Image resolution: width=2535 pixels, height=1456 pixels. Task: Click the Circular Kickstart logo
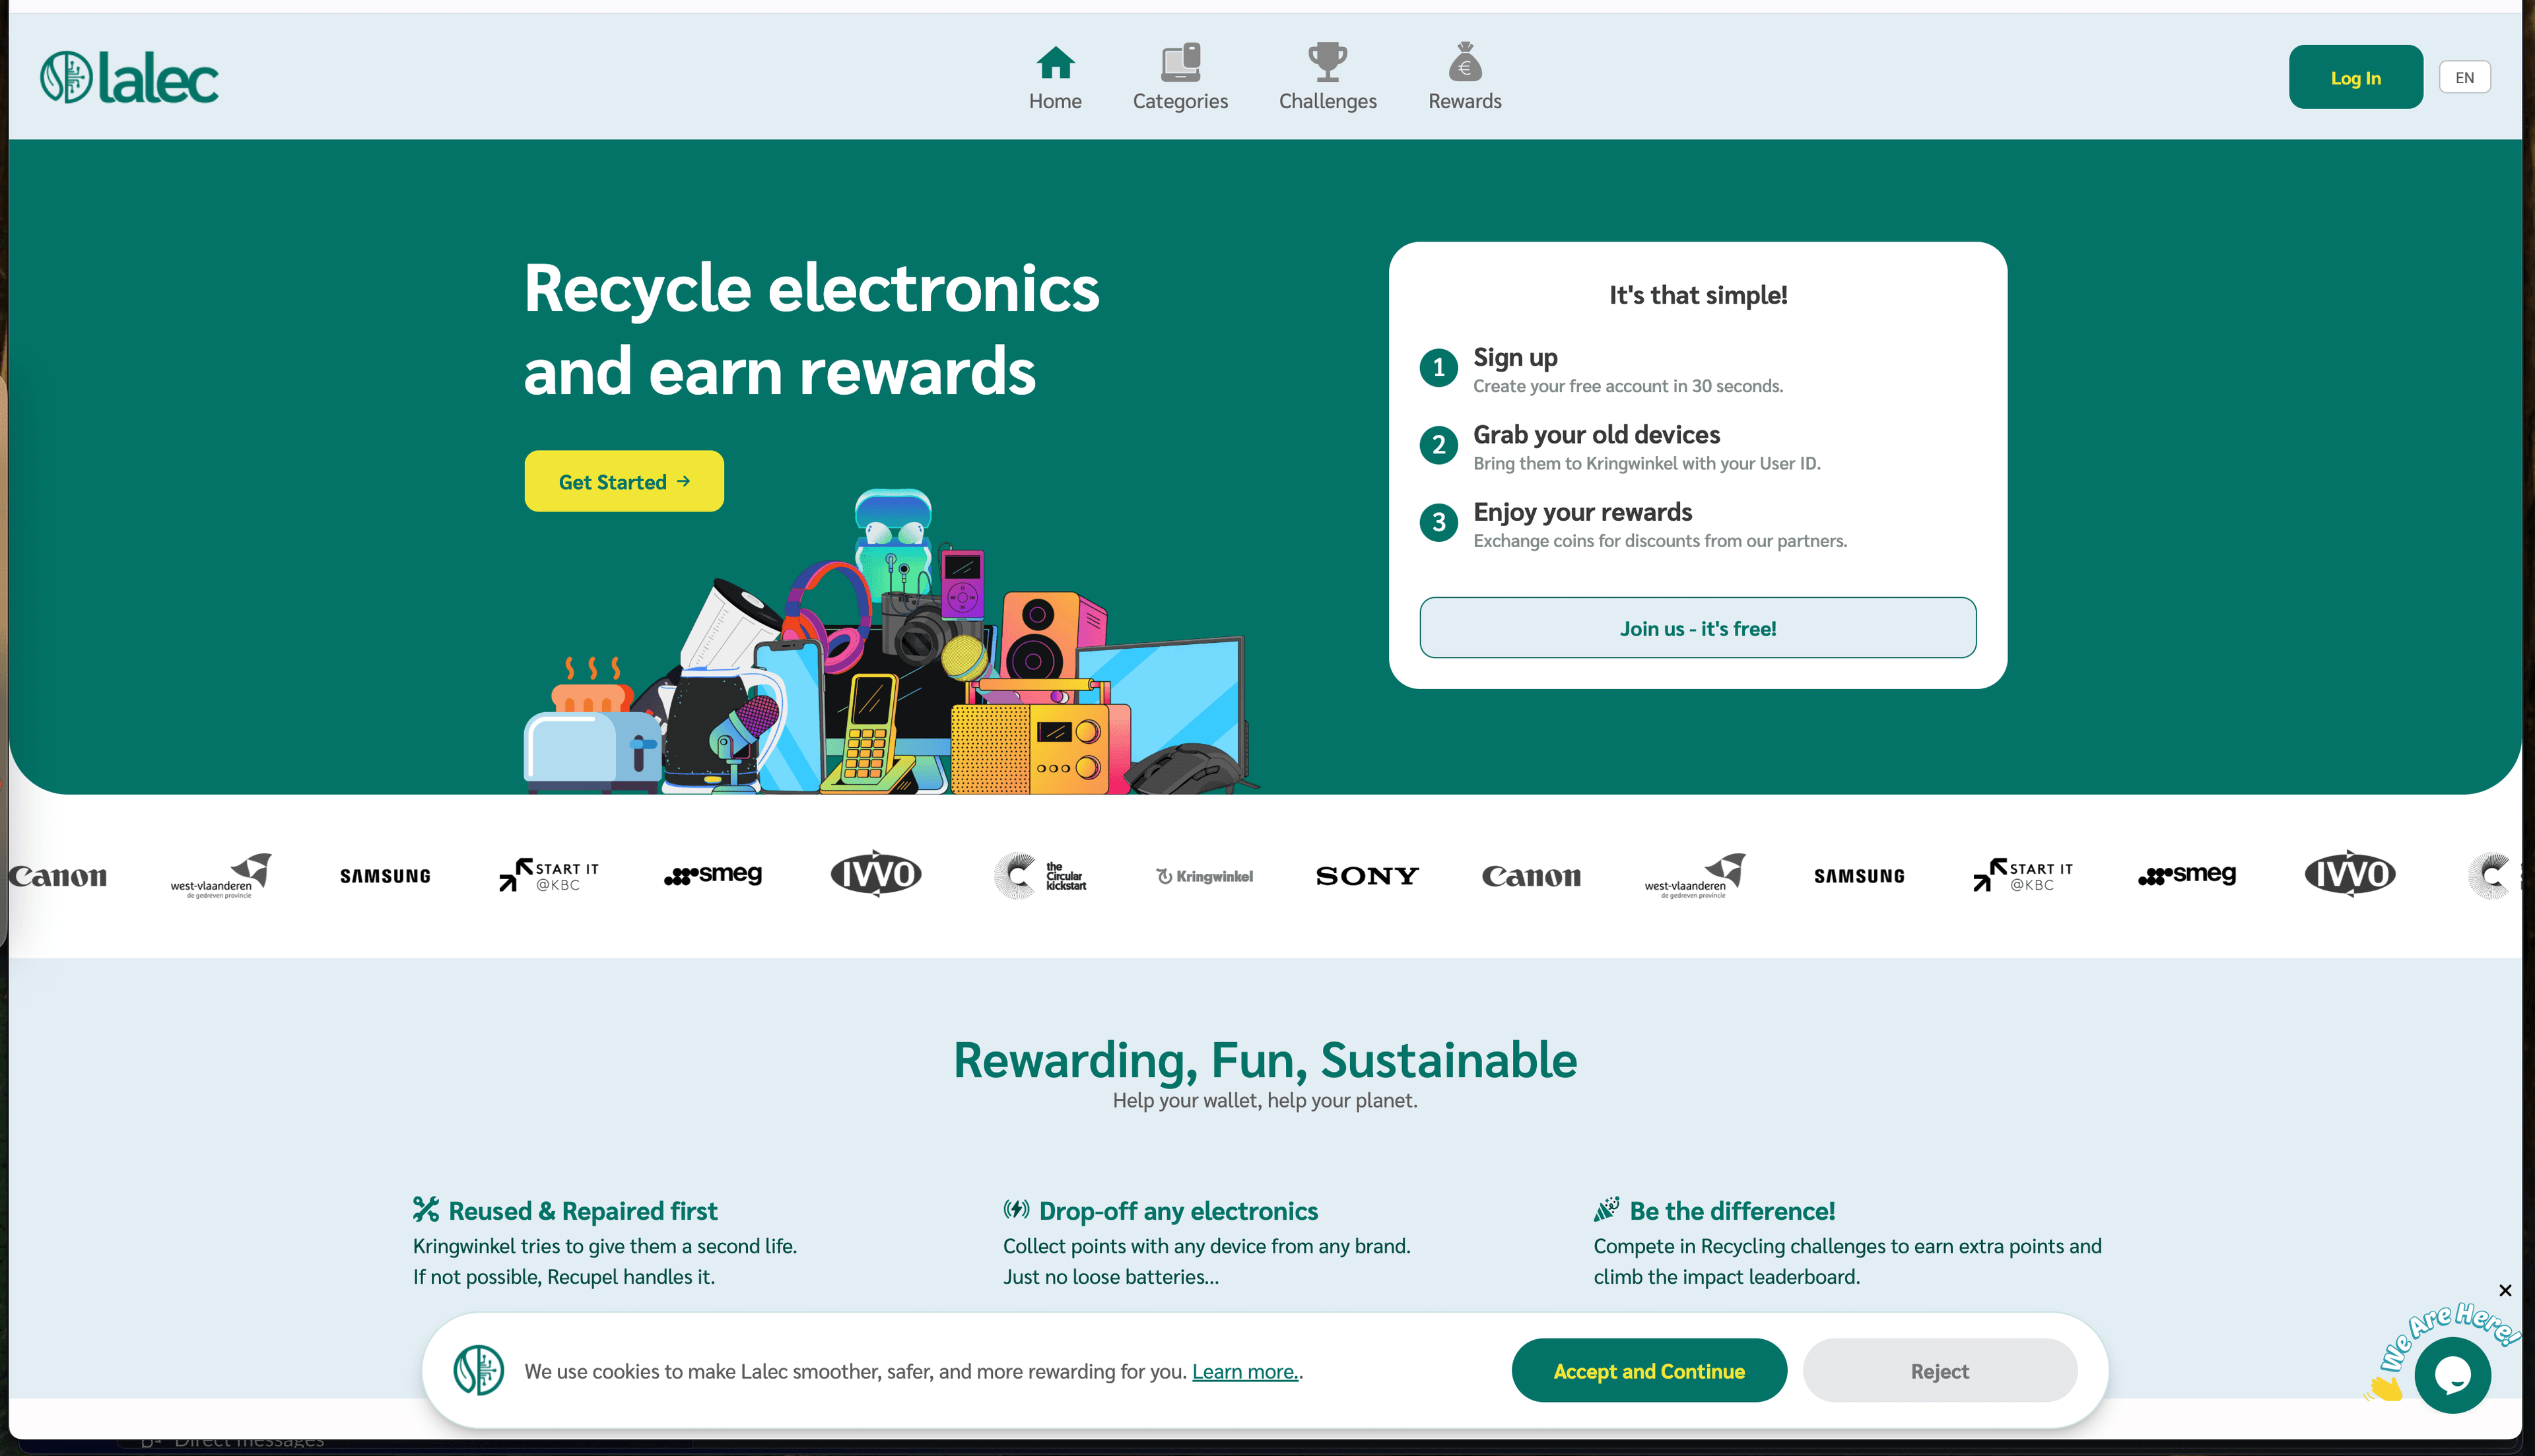tap(1040, 876)
